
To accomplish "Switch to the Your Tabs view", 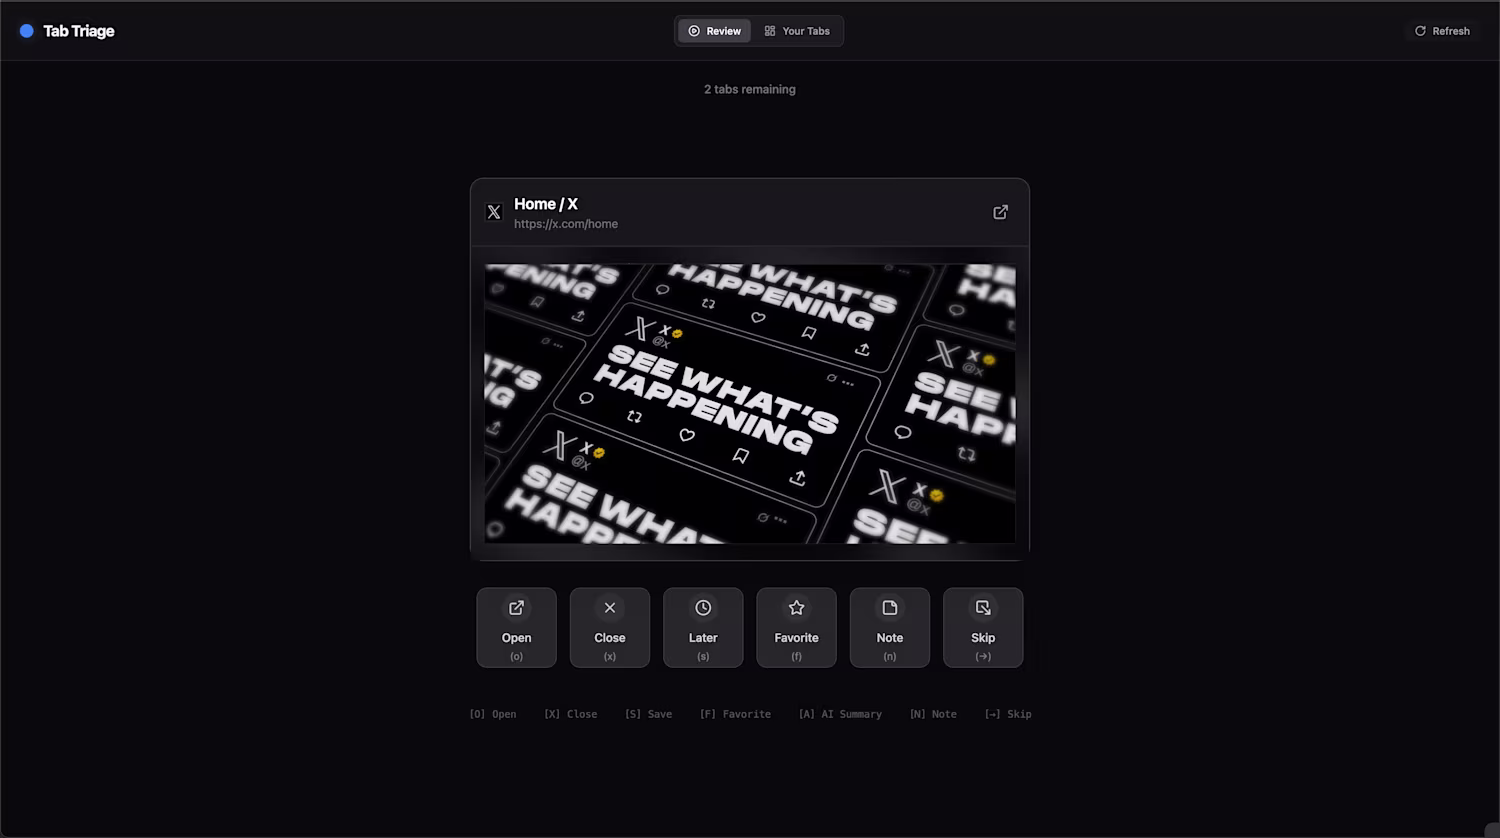I will [x=797, y=31].
